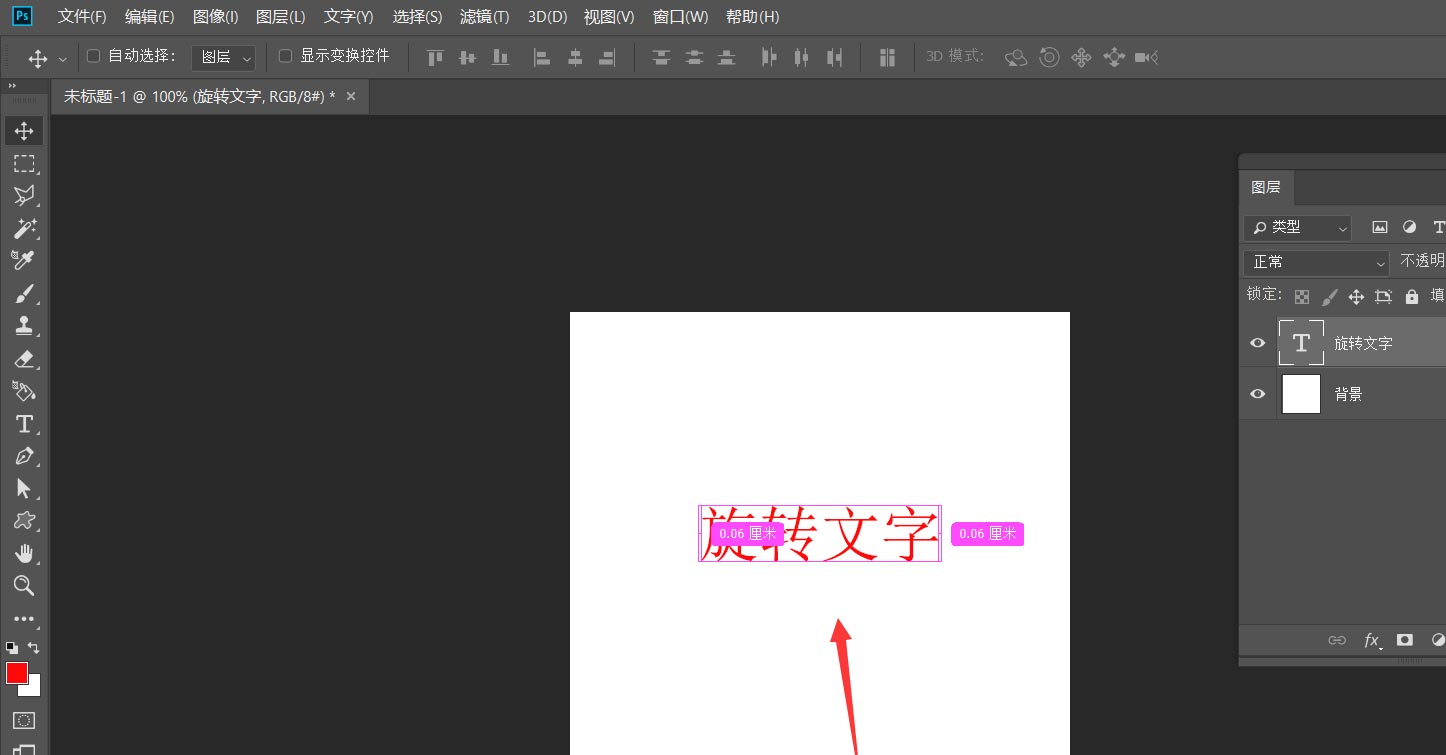Click the red foreground color swatch
The height and width of the screenshot is (755, 1446).
tap(15, 673)
